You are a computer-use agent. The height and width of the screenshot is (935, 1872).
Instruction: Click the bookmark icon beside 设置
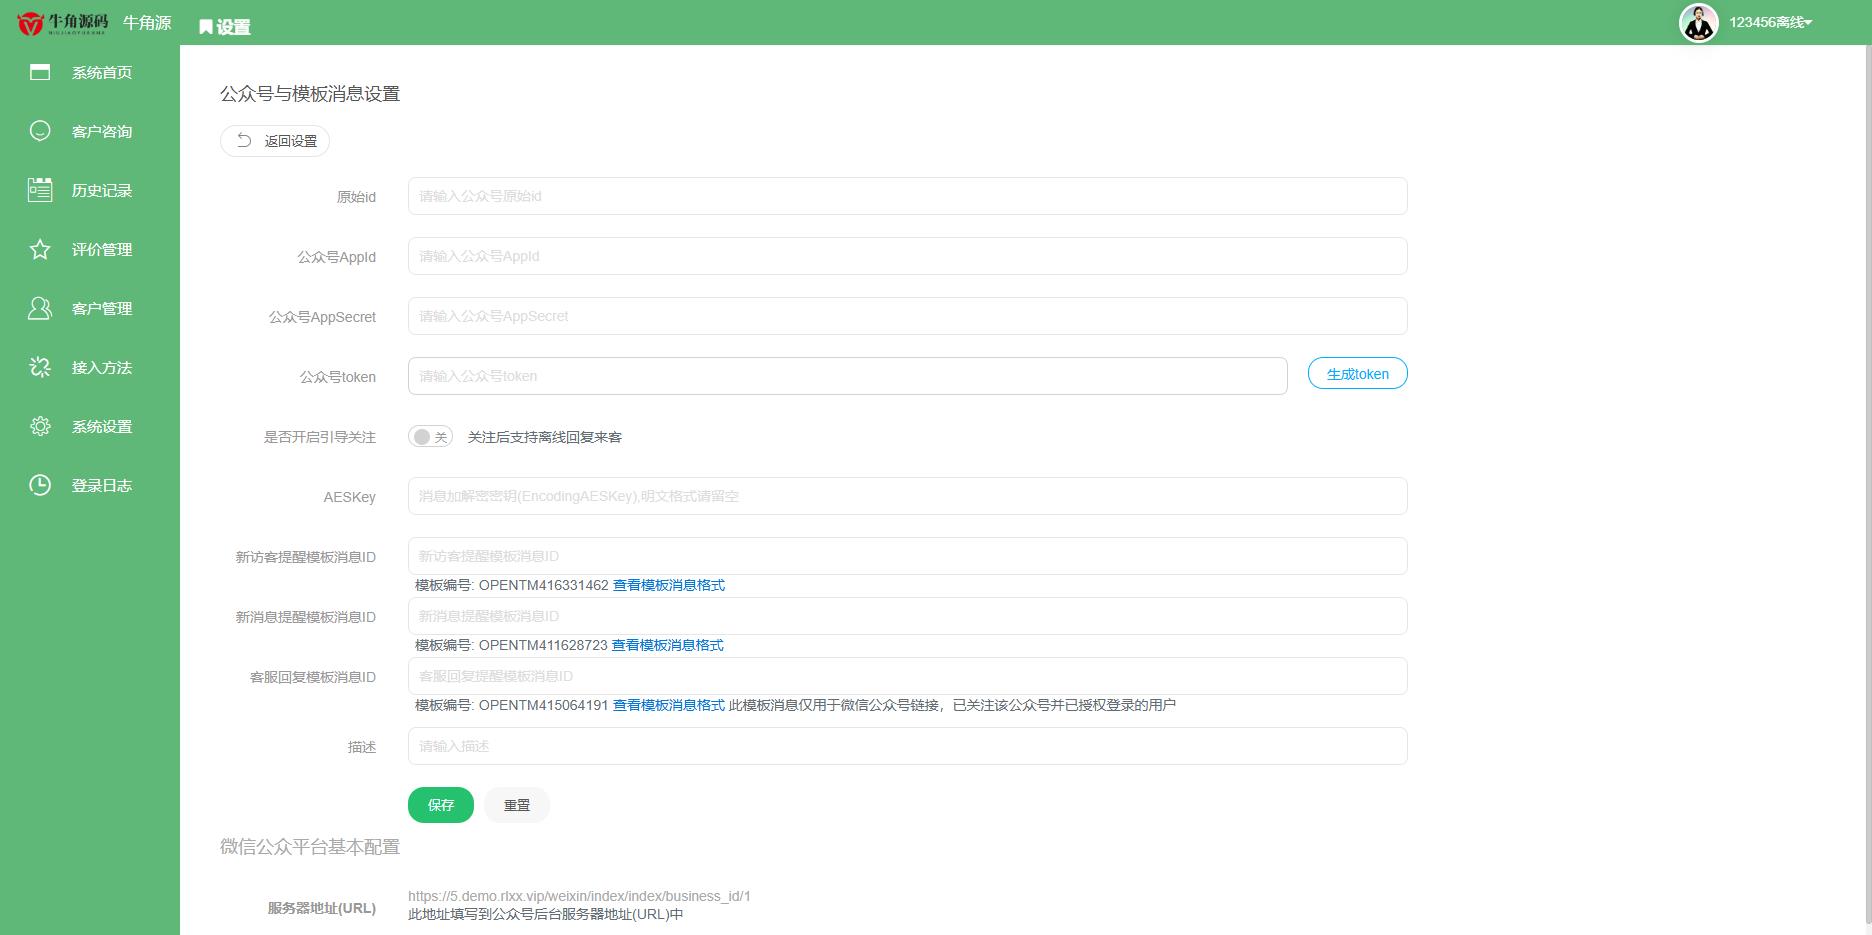[206, 27]
